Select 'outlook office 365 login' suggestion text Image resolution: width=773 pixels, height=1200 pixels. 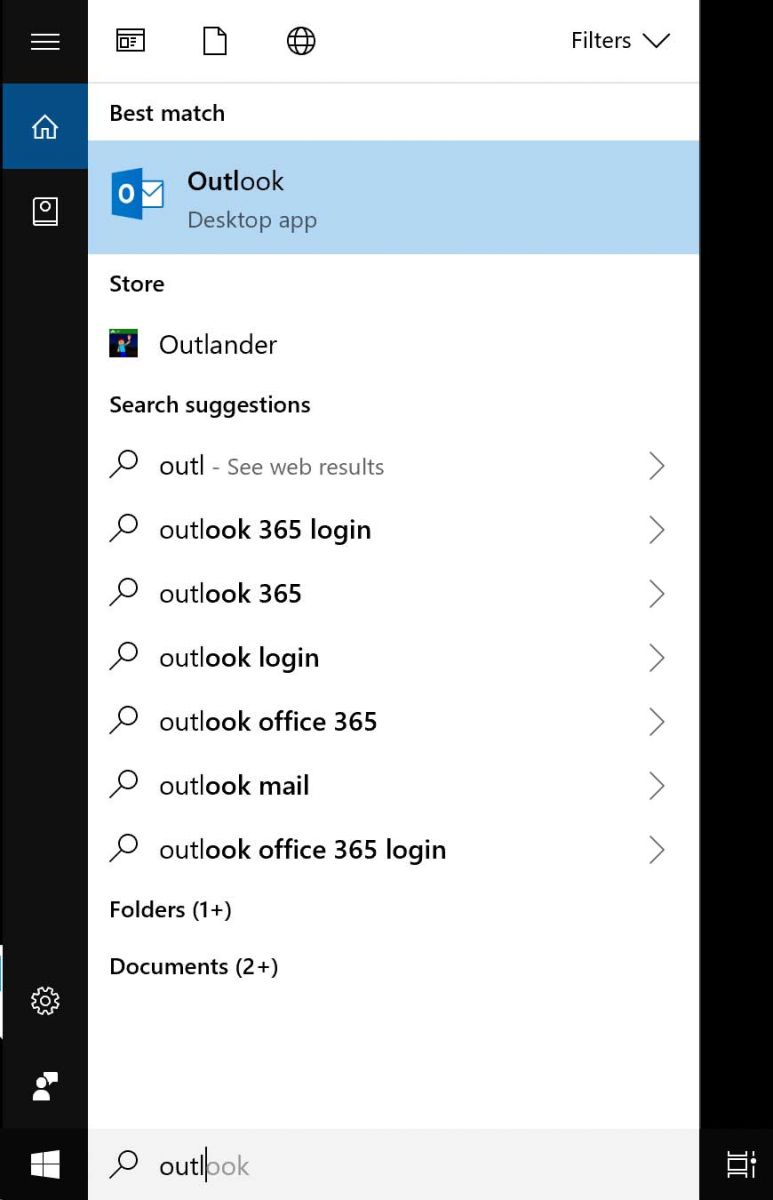303,850
